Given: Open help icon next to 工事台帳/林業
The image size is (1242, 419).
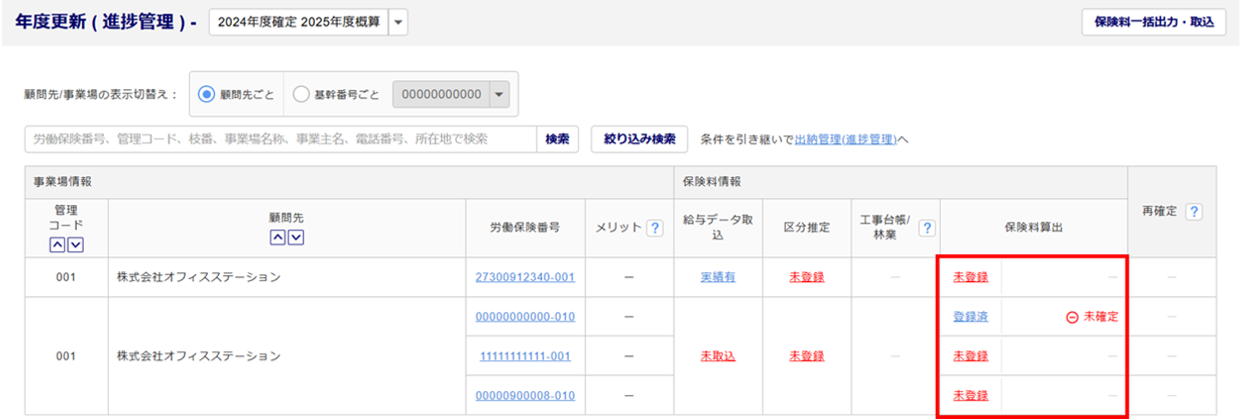Looking at the screenshot, I should [x=927, y=228].
